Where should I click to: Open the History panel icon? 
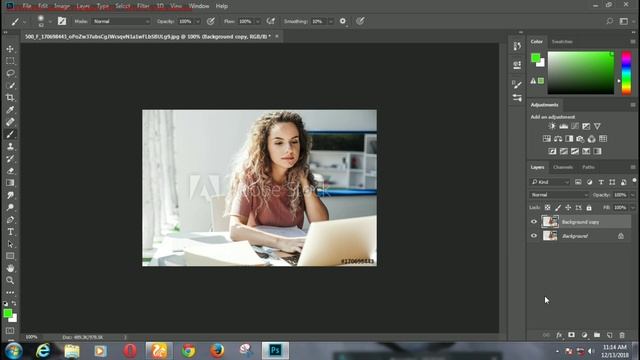(x=517, y=46)
